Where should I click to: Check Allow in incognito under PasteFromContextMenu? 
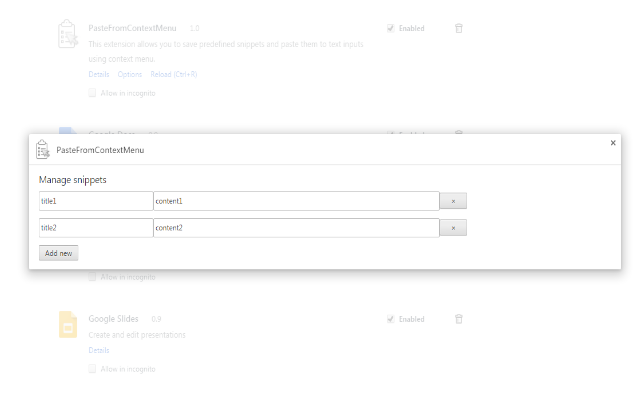point(92,93)
